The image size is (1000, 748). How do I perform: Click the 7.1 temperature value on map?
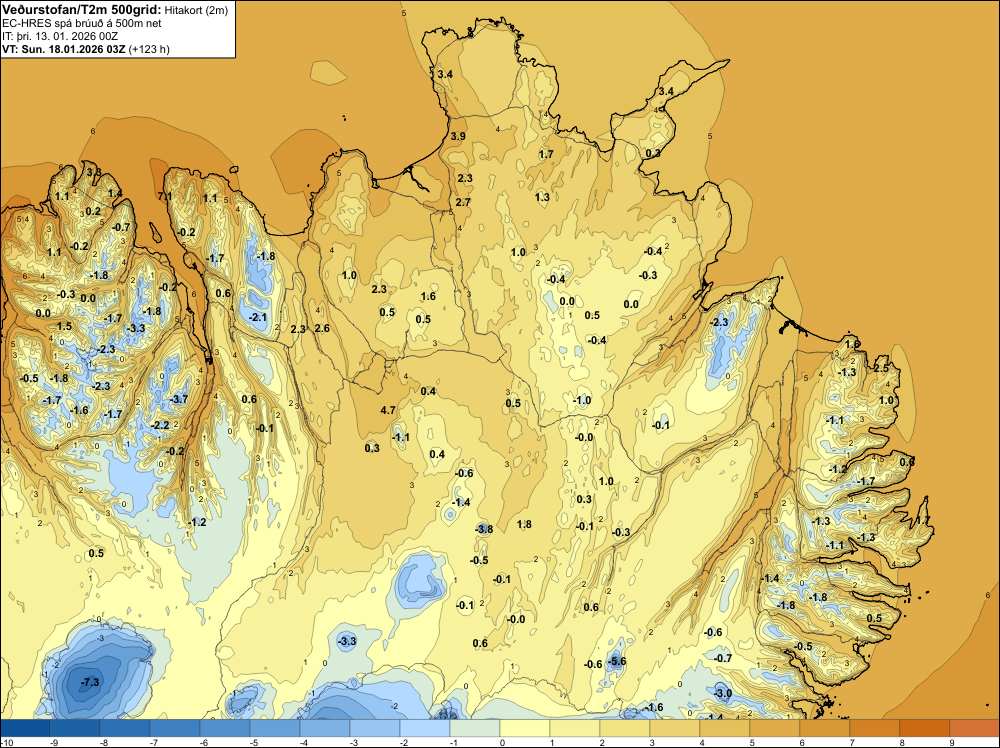coord(165,196)
